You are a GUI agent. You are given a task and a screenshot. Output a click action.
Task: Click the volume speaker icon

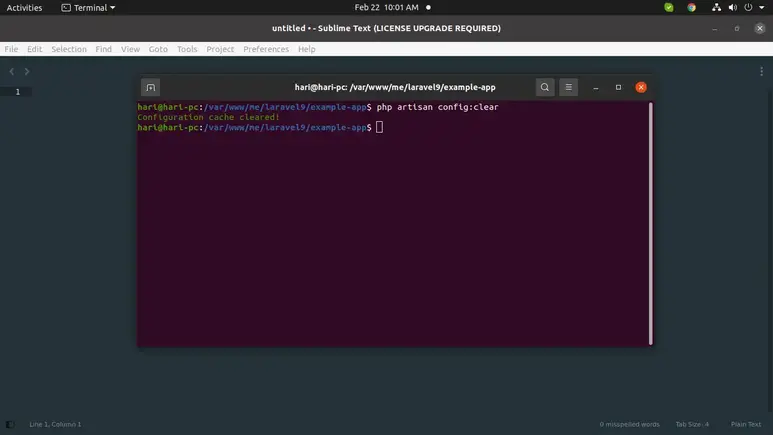point(732,7)
